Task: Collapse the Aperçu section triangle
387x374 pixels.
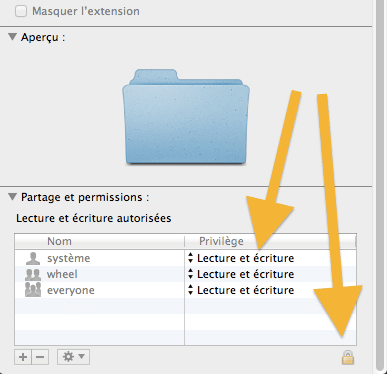Action: pyautogui.click(x=12, y=36)
